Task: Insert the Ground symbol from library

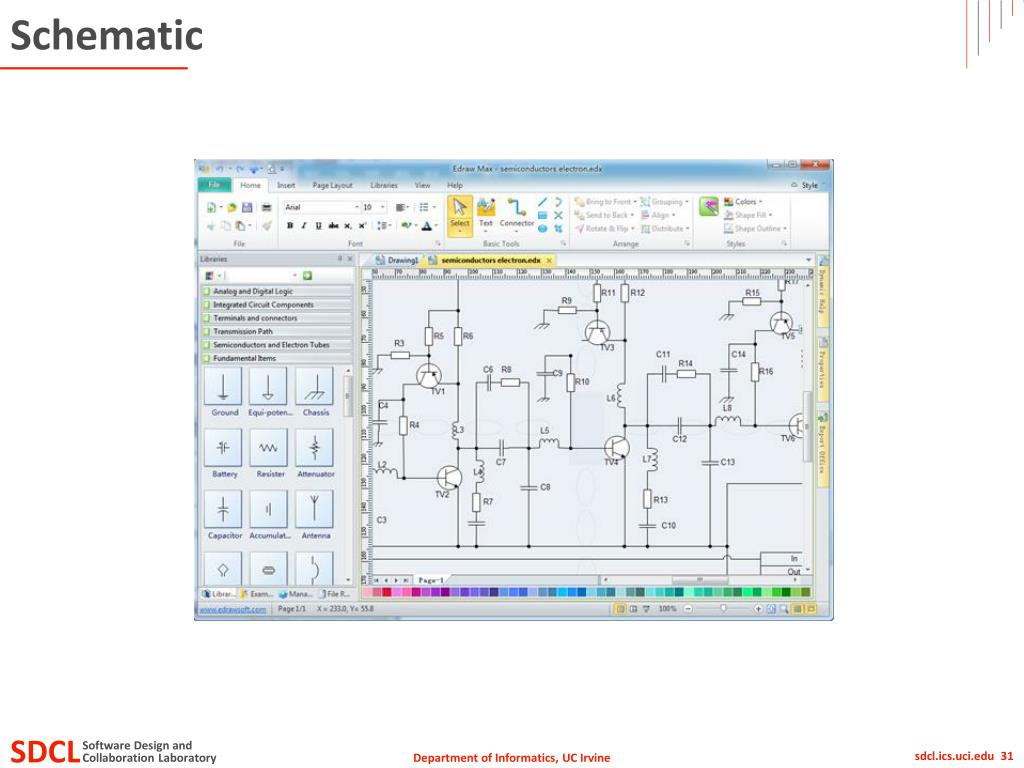Action: click(223, 391)
